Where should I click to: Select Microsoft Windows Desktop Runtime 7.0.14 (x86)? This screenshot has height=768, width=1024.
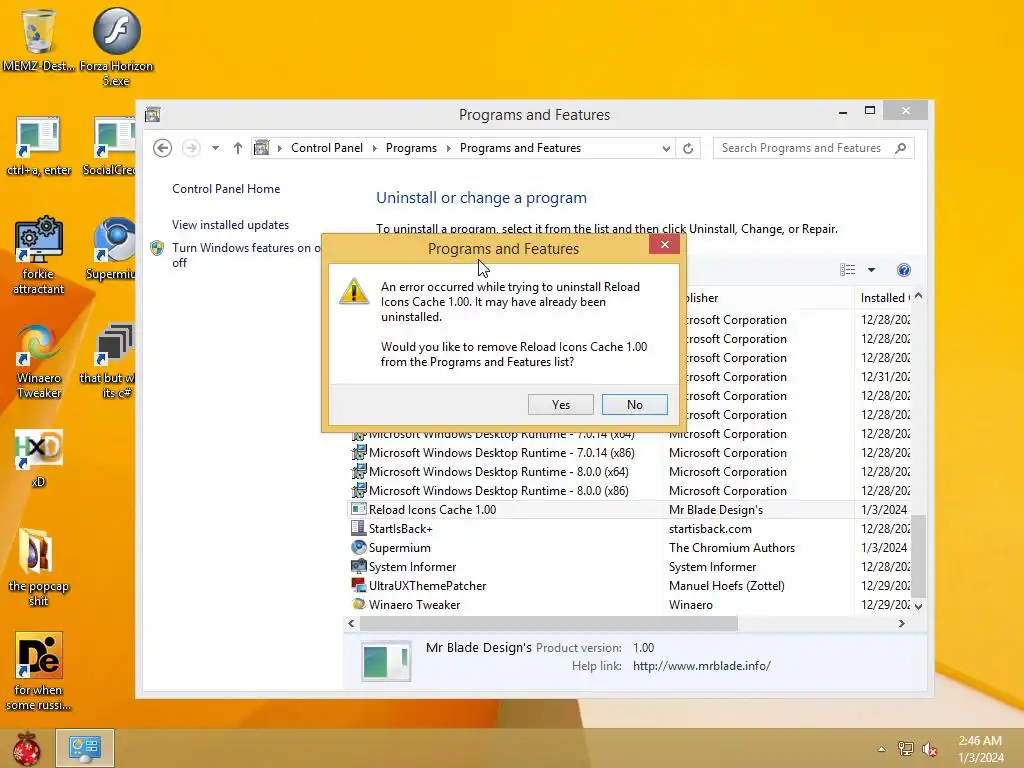[x=502, y=453]
